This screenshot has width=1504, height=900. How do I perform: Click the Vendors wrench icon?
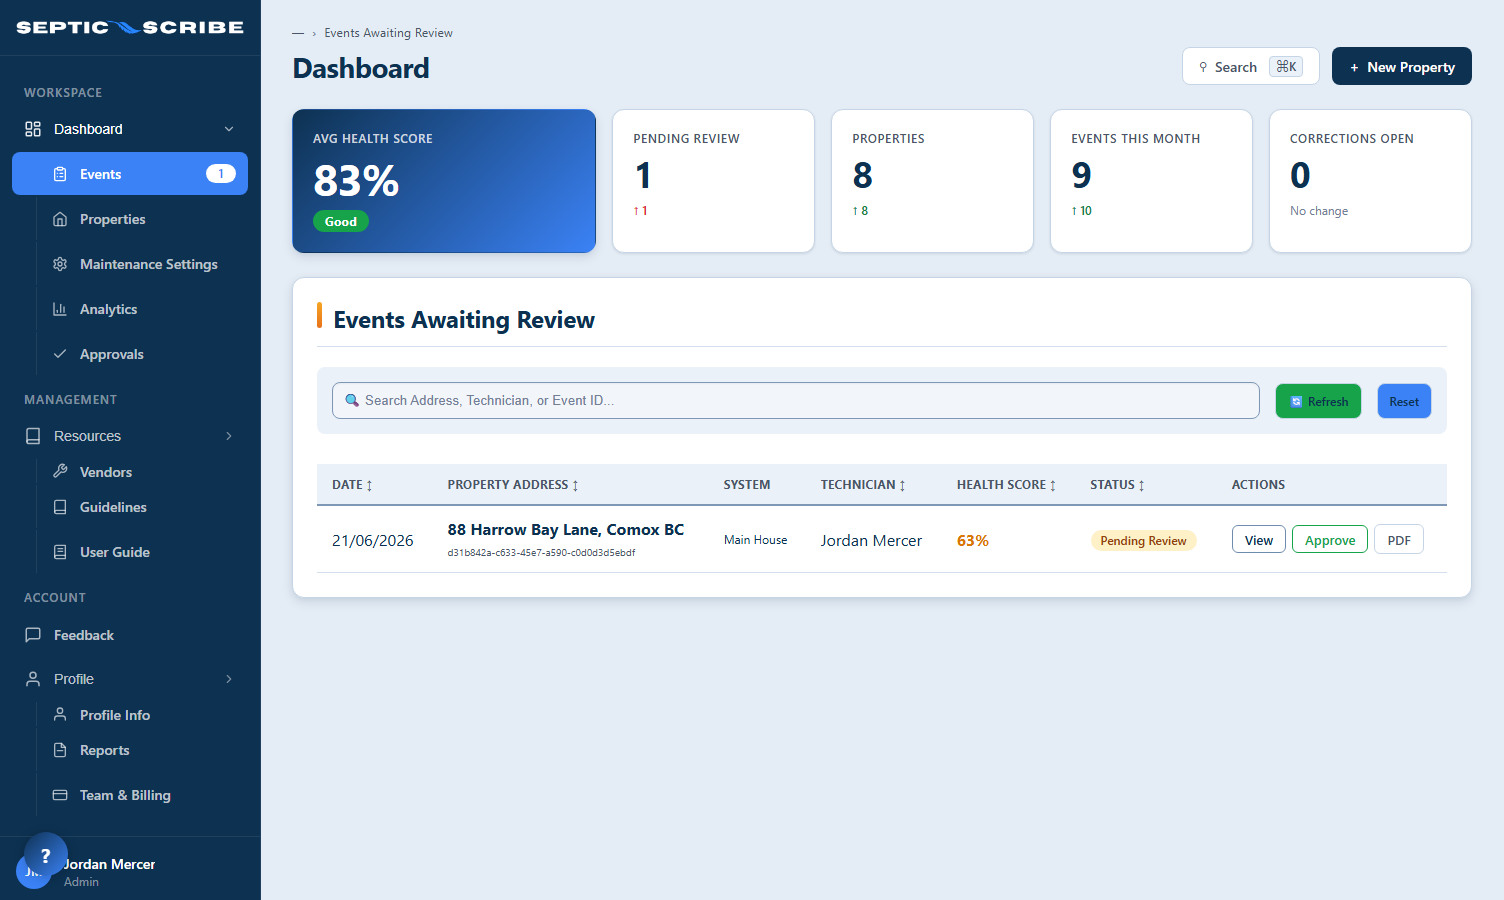60,471
